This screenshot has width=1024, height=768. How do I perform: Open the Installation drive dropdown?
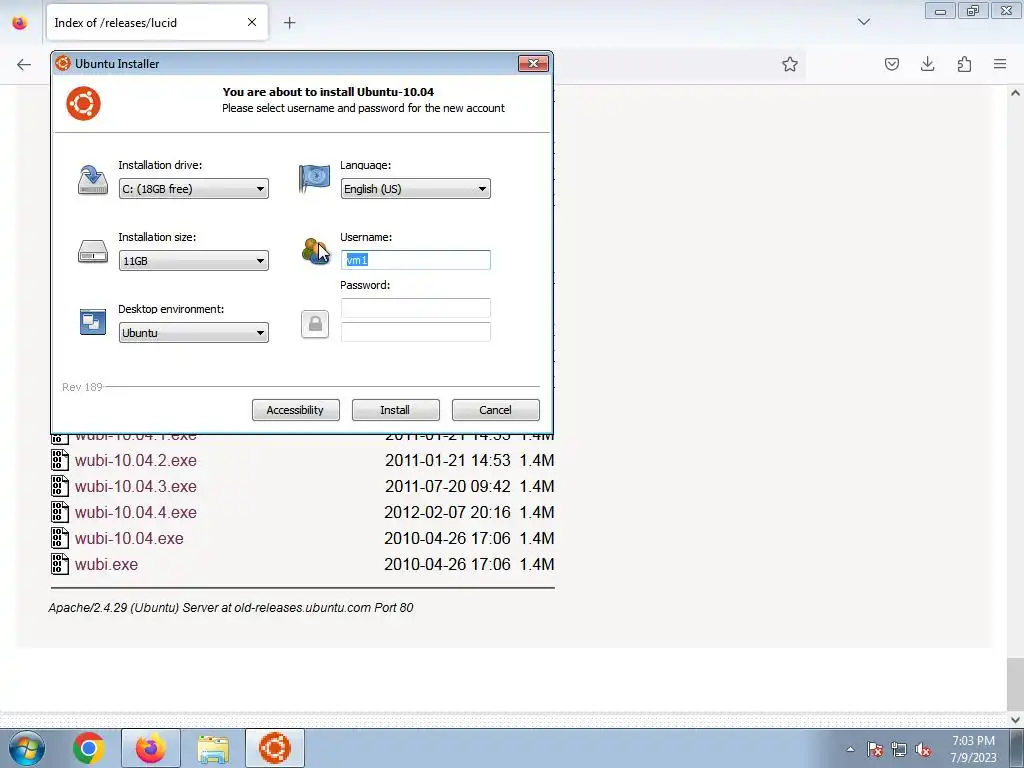pyautogui.click(x=193, y=189)
